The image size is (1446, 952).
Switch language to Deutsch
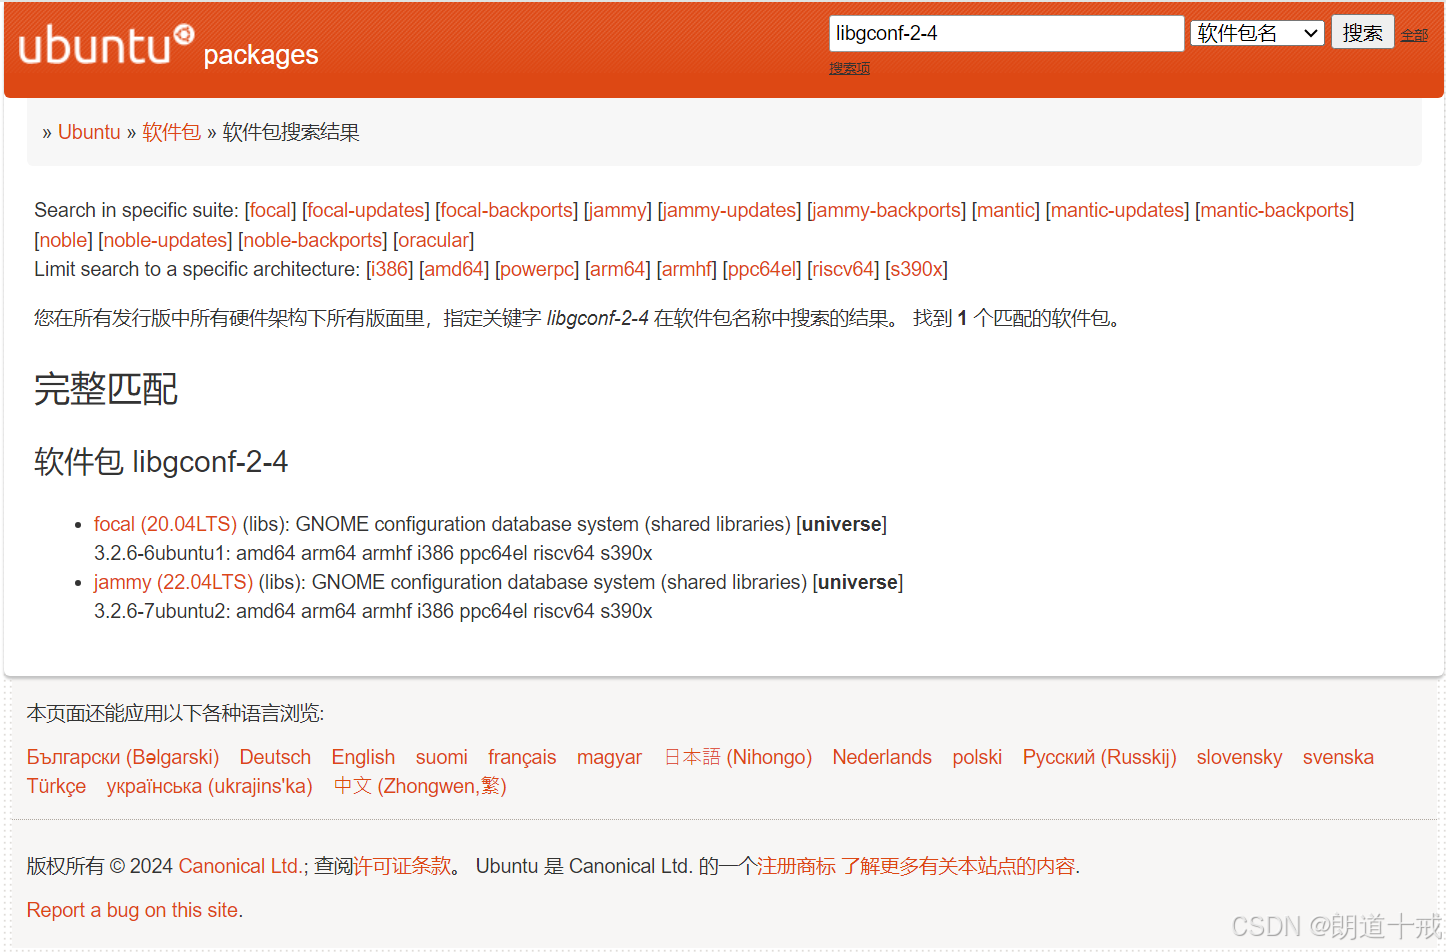pos(275,757)
